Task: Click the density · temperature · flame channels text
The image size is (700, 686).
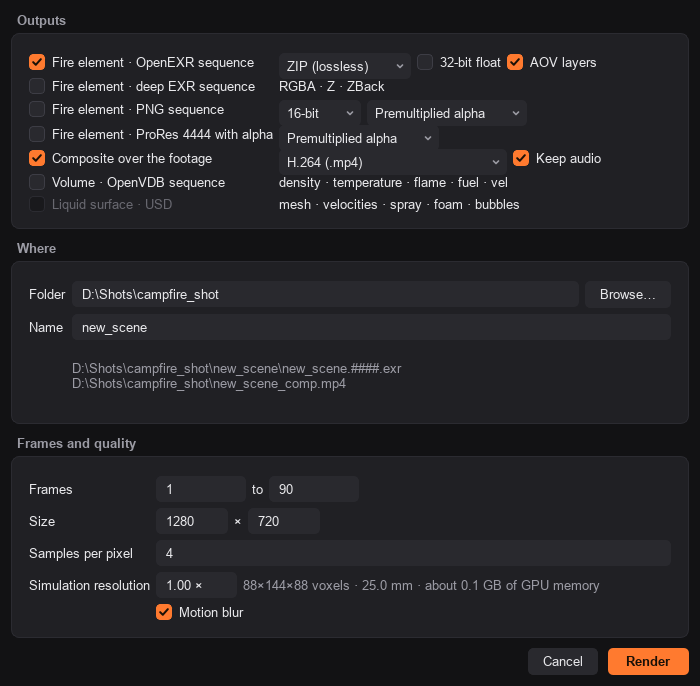Action: [x=393, y=183]
